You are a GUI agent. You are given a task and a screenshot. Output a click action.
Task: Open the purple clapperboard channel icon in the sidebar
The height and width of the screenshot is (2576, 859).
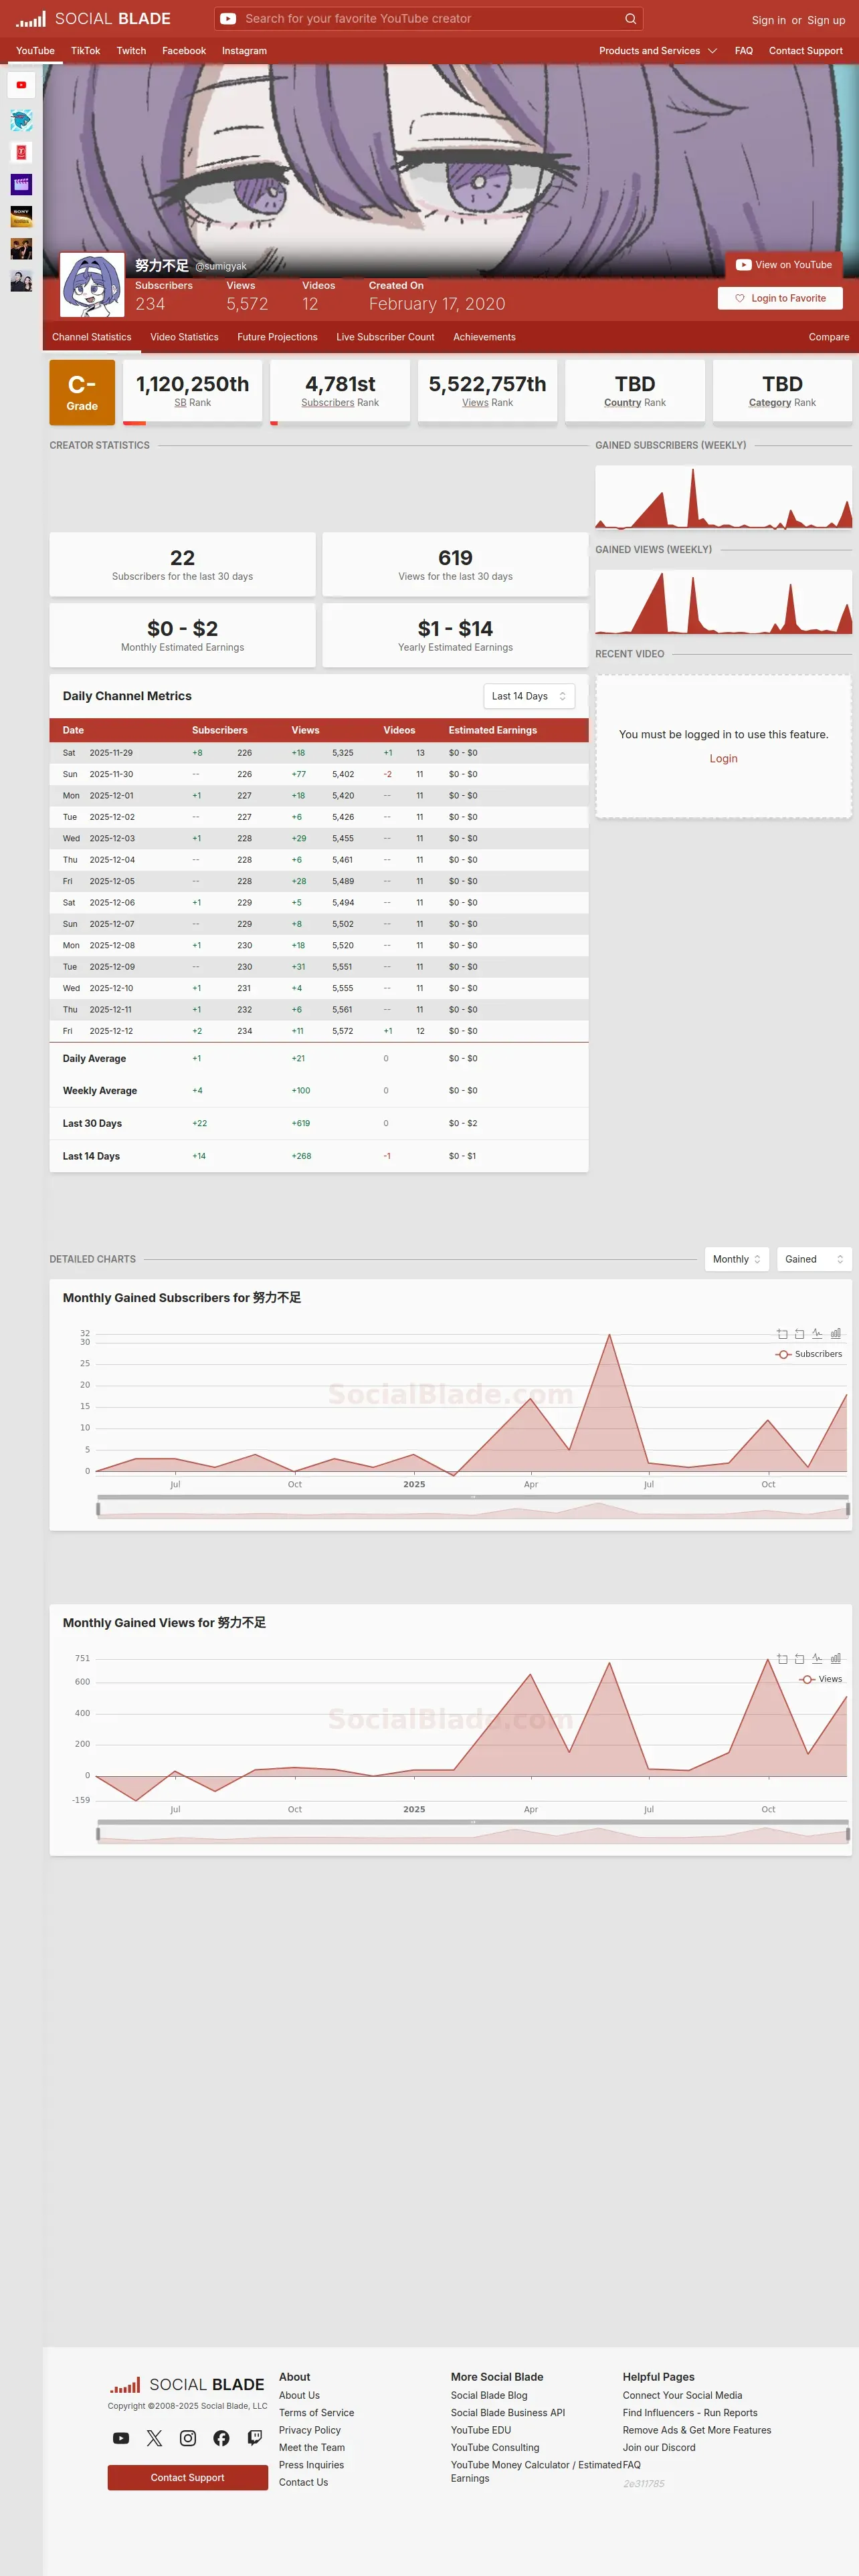pos(21,185)
